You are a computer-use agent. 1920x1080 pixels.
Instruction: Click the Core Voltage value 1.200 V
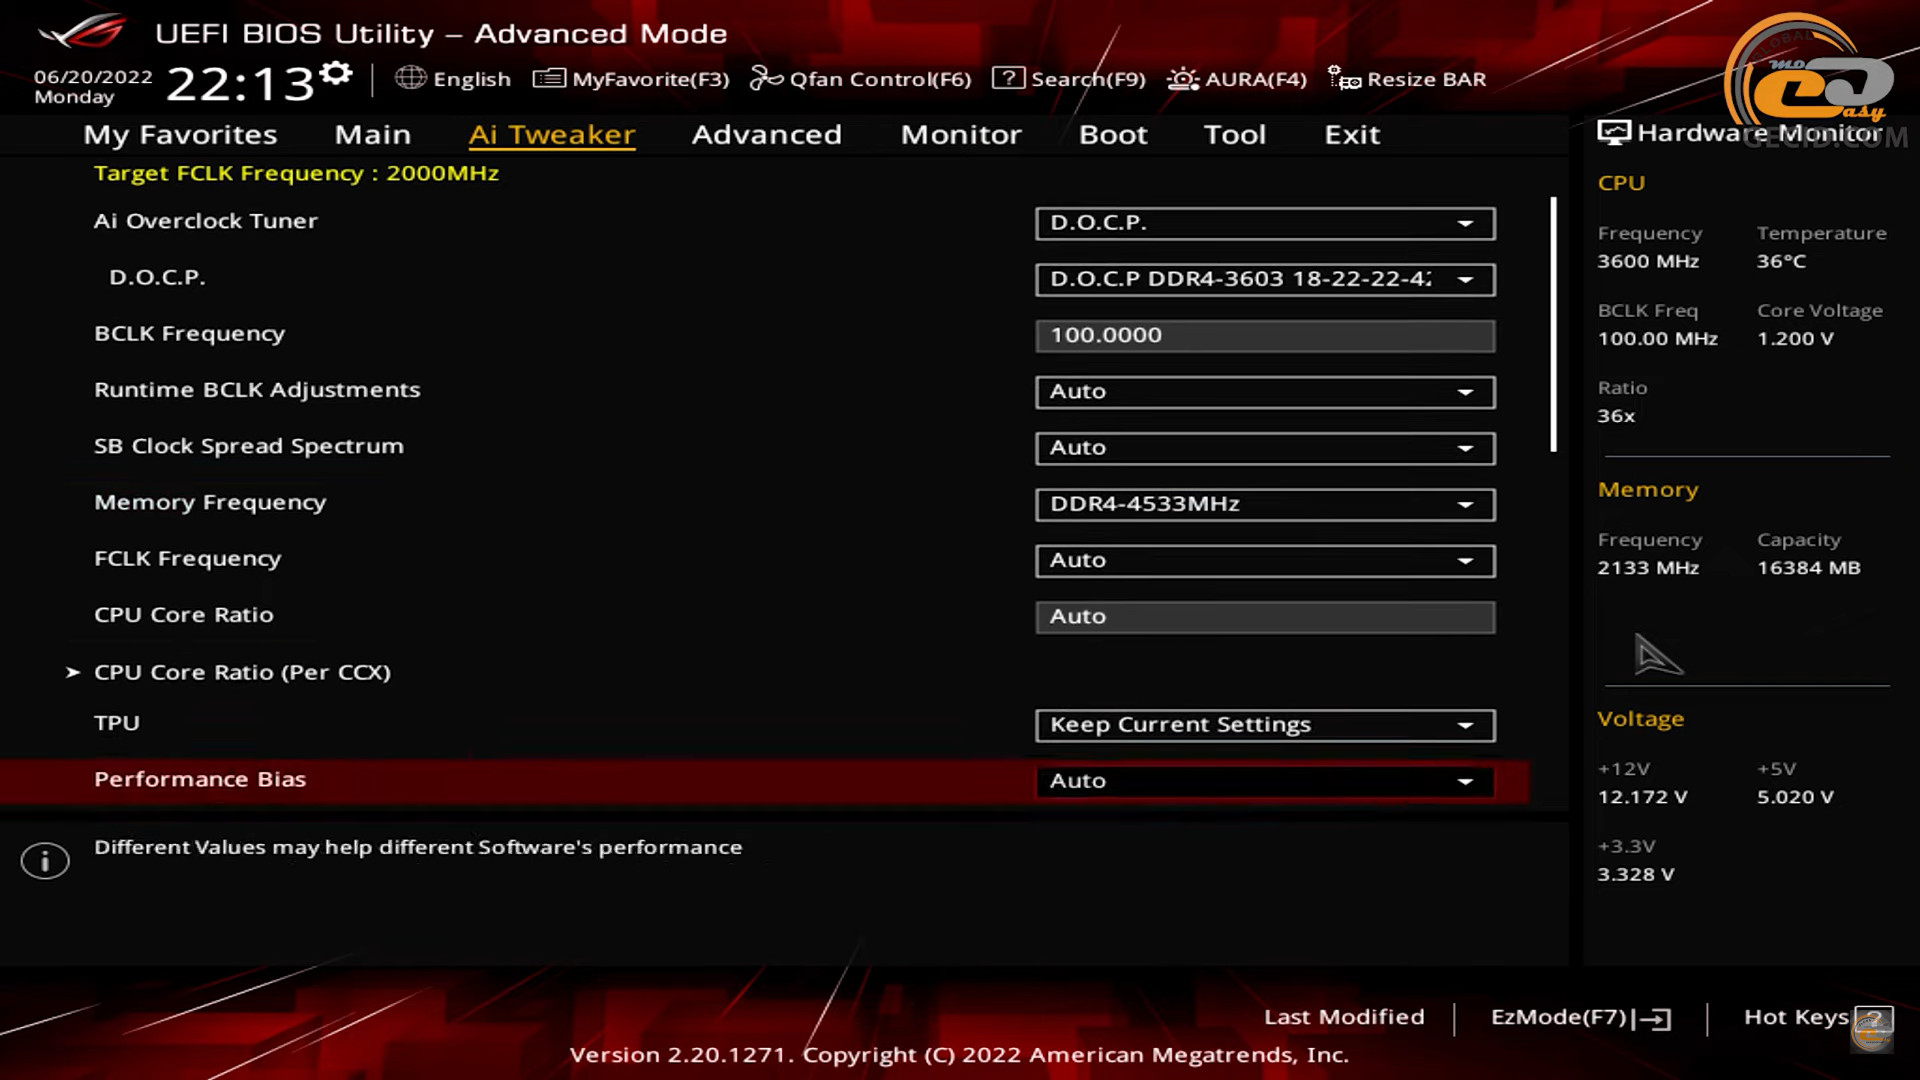pos(1795,339)
